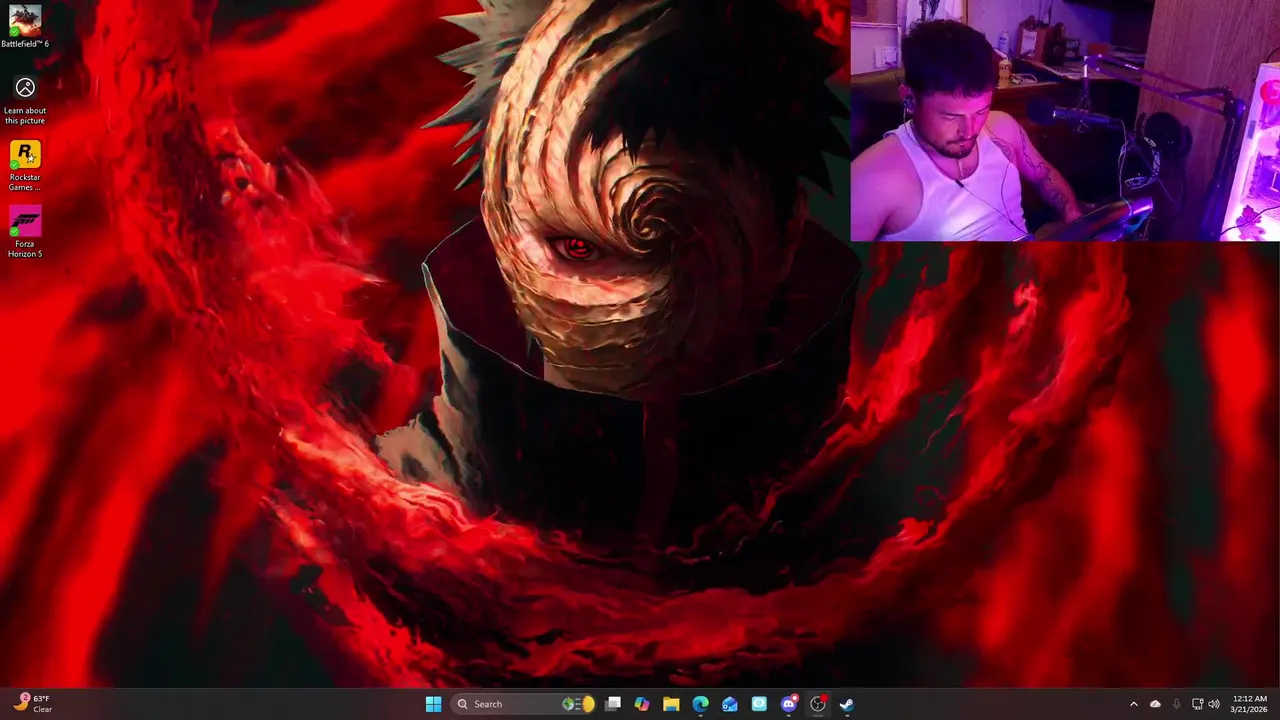Launch Microsoft Copilot from the taskbar
The image size is (1280, 720).
click(x=642, y=704)
